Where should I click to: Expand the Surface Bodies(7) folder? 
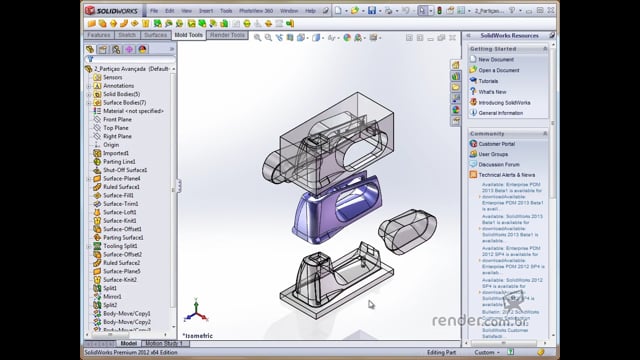coord(89,103)
